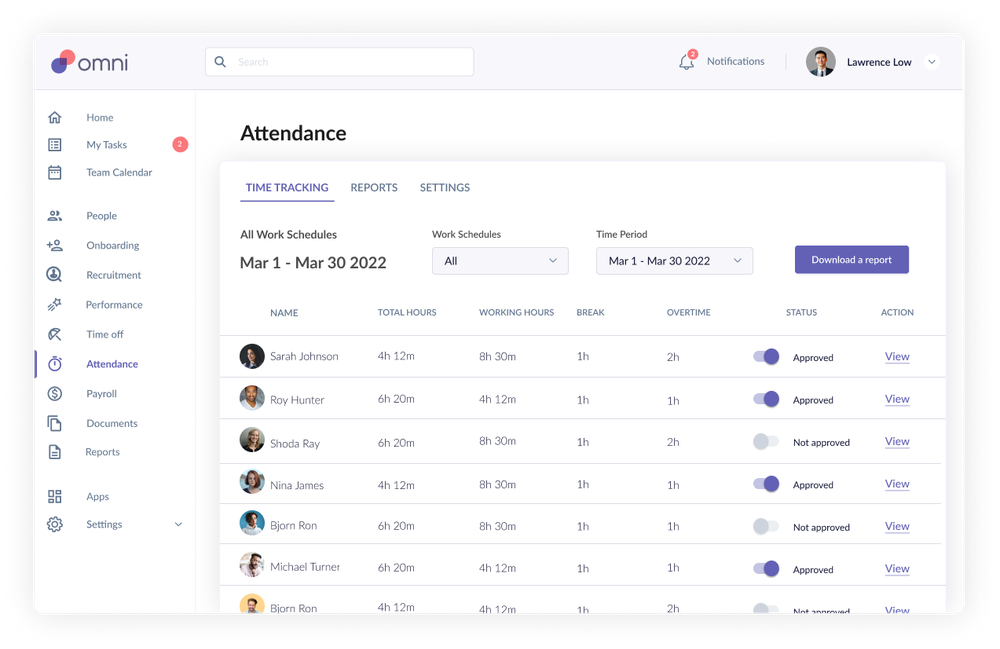Click View link for Roy Hunter
The height and width of the screenshot is (649, 1000).
click(x=897, y=399)
